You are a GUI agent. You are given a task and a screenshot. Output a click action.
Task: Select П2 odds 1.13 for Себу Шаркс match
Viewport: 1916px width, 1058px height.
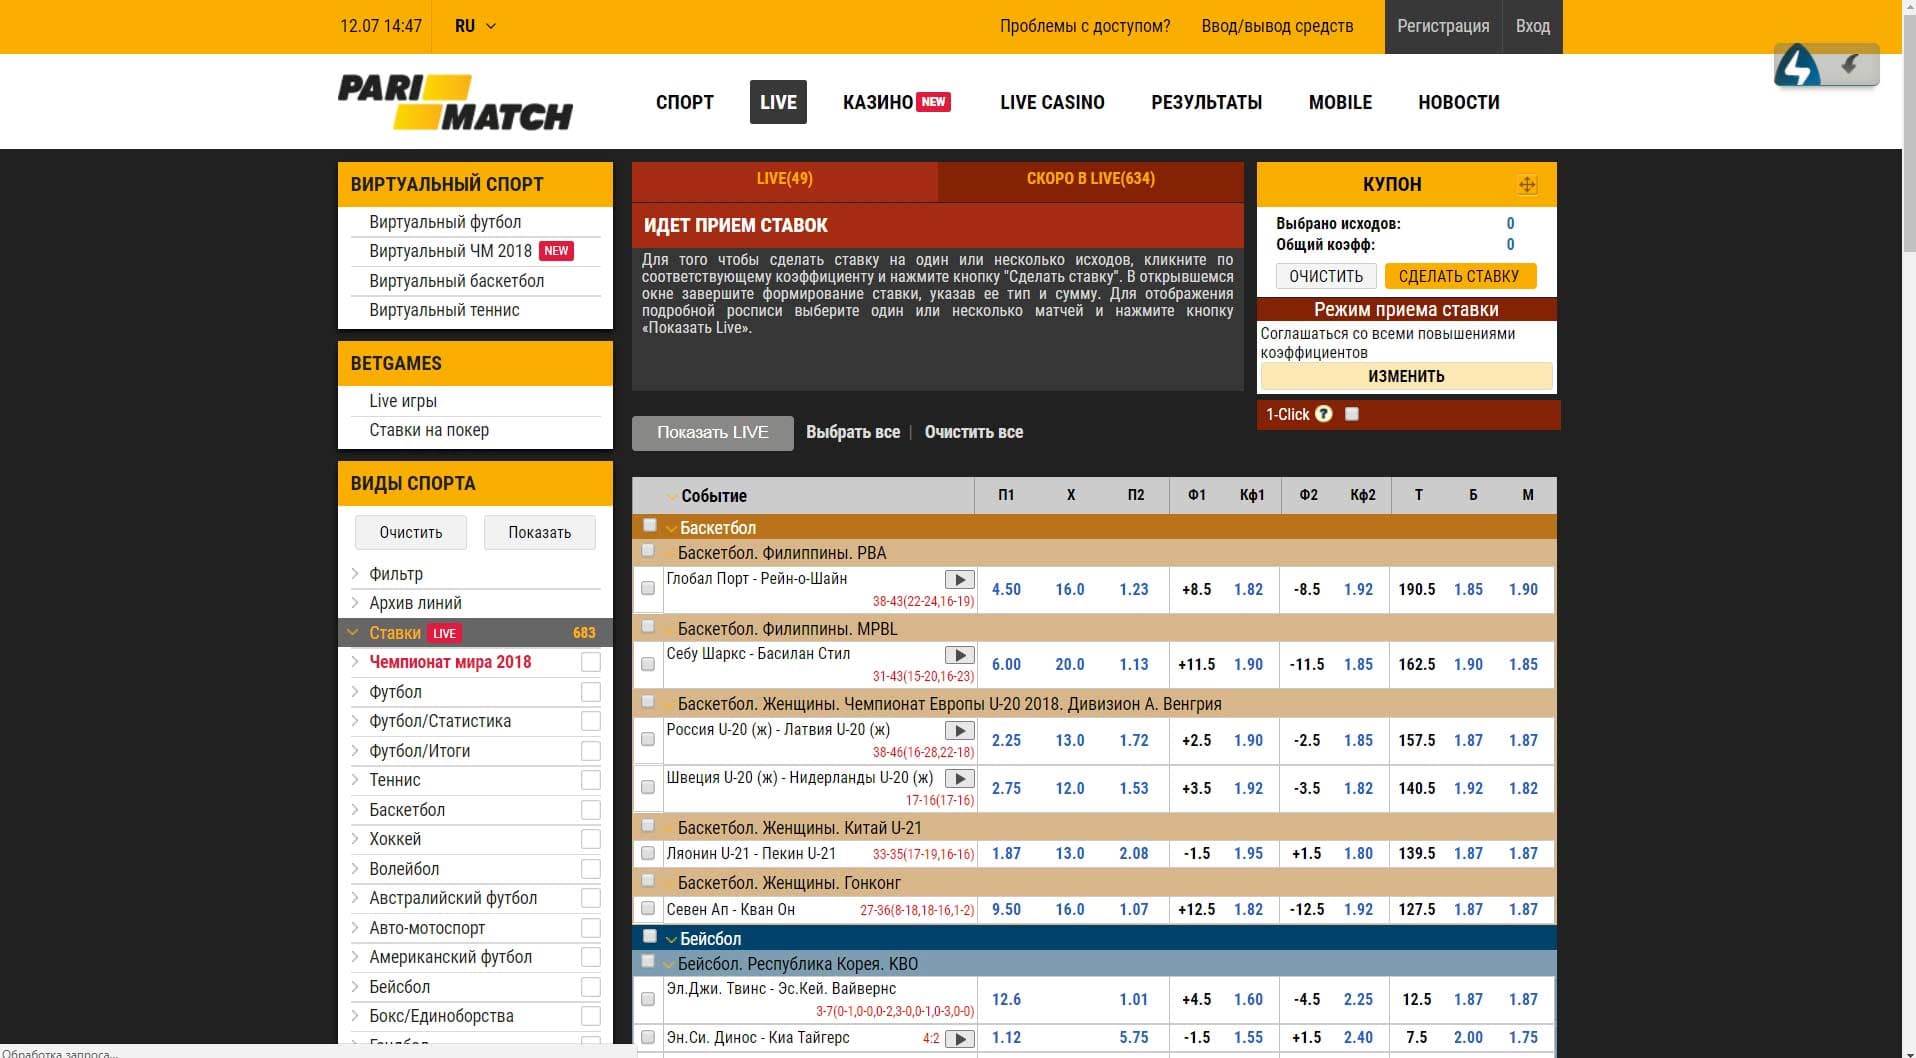coord(1134,665)
